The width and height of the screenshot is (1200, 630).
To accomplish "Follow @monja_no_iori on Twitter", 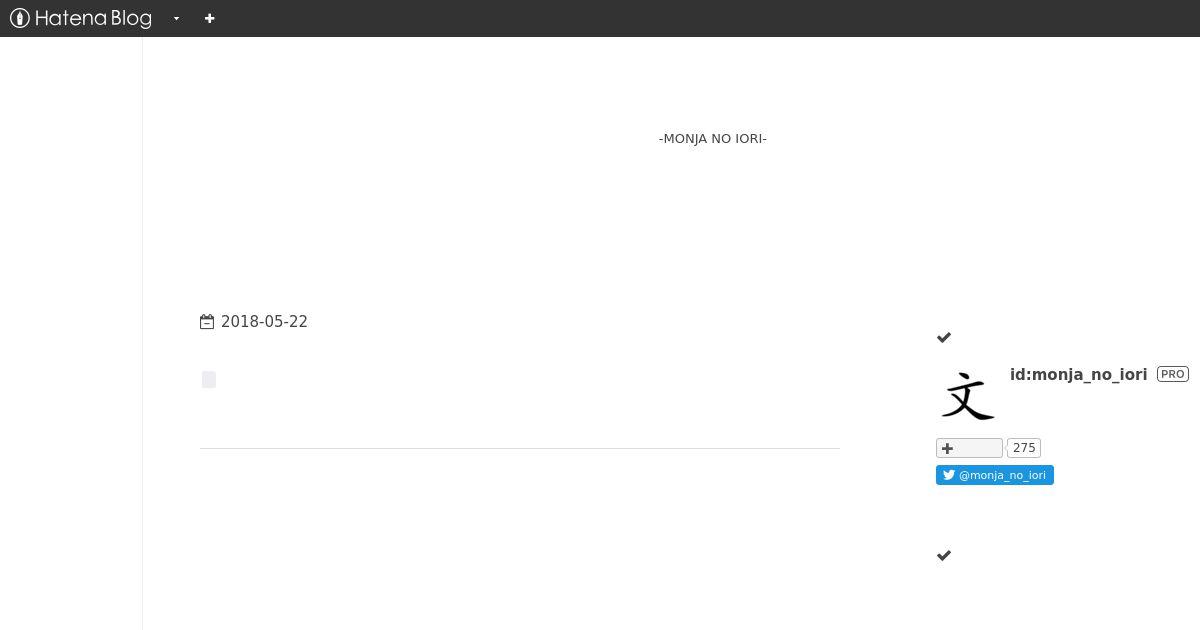I will pyautogui.click(x=995, y=475).
